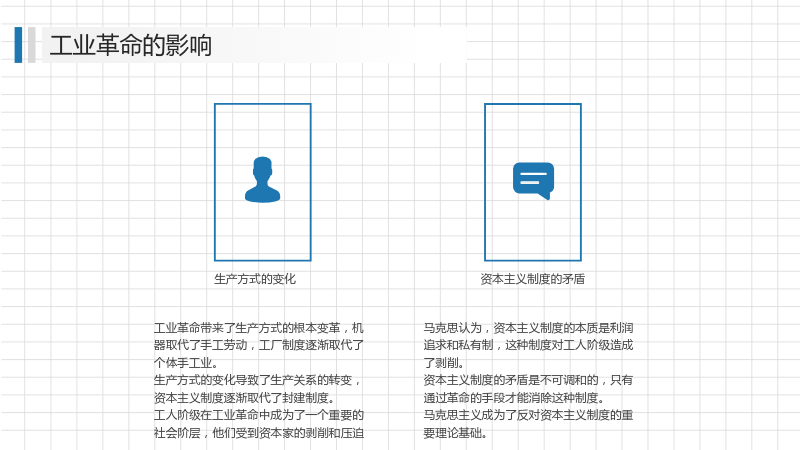Click the line 资本主义制度逐渐取代了封建制度
The height and width of the screenshot is (450, 800).
pos(244,397)
